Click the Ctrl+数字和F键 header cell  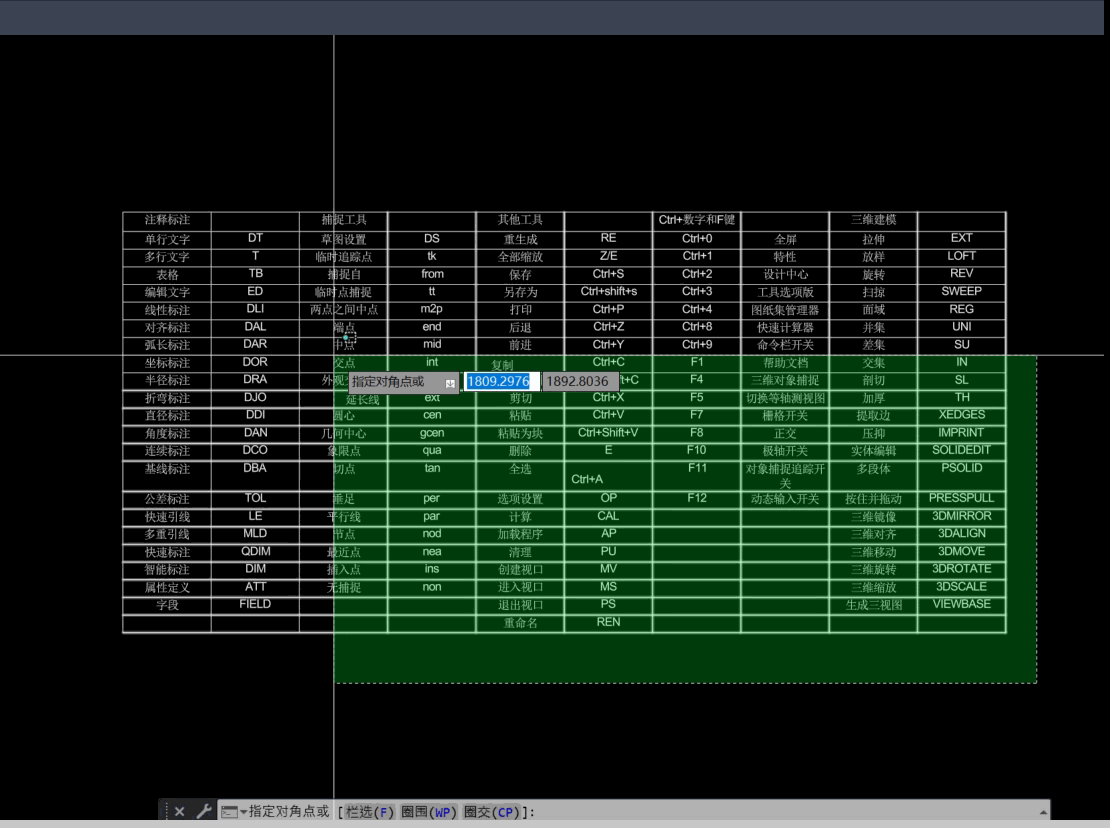(x=697, y=220)
